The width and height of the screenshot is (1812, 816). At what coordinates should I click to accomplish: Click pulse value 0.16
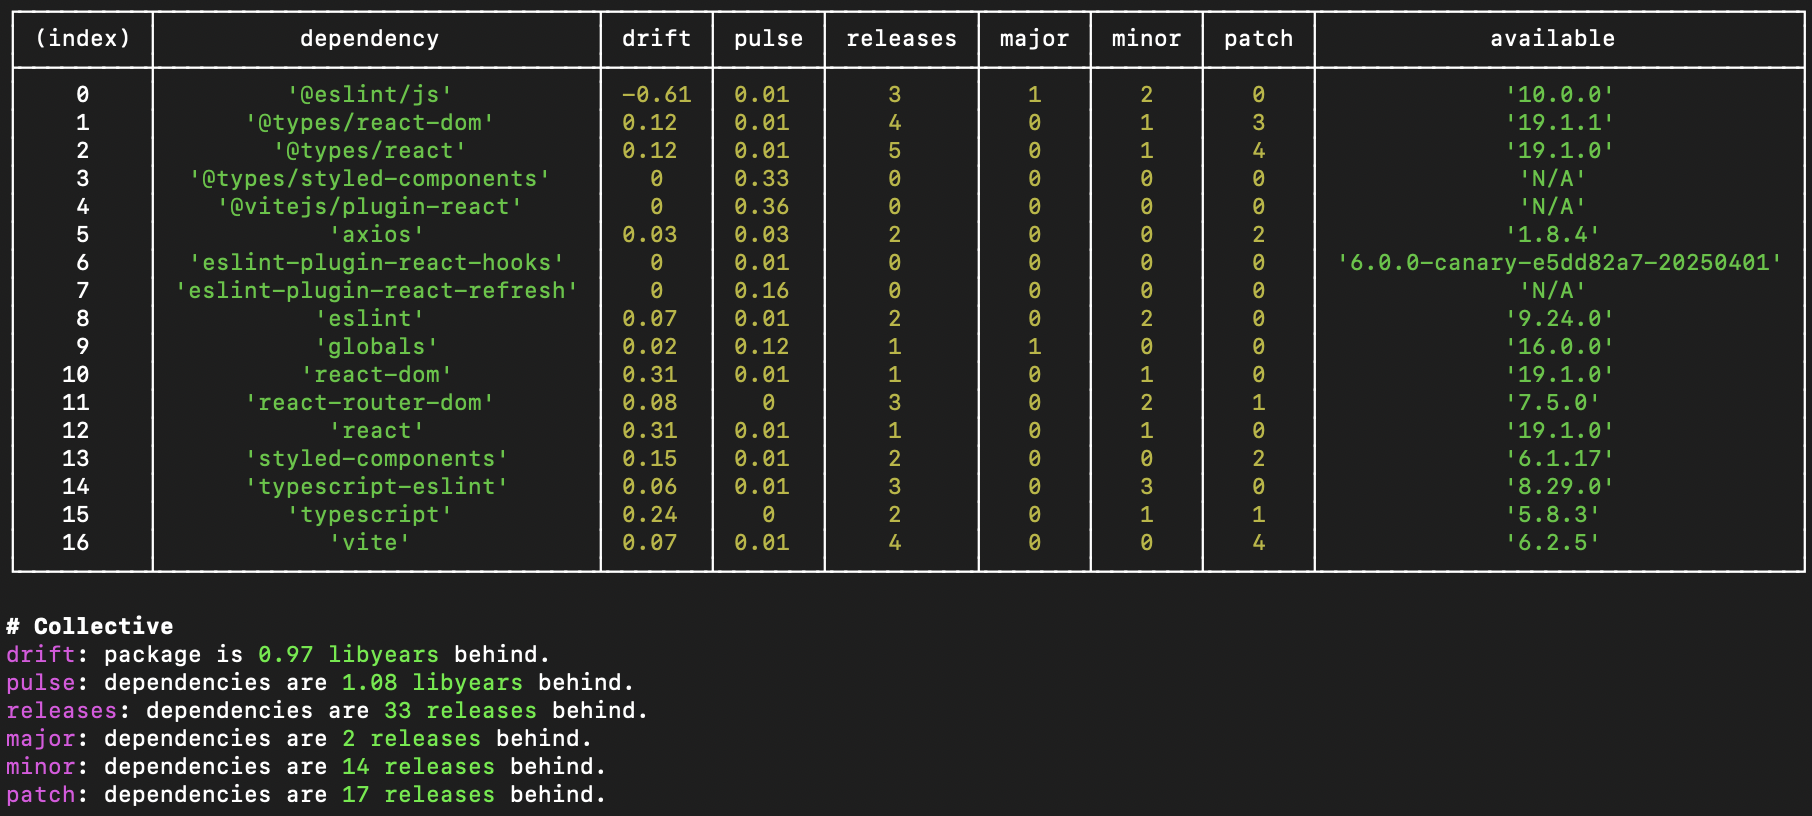point(762,291)
